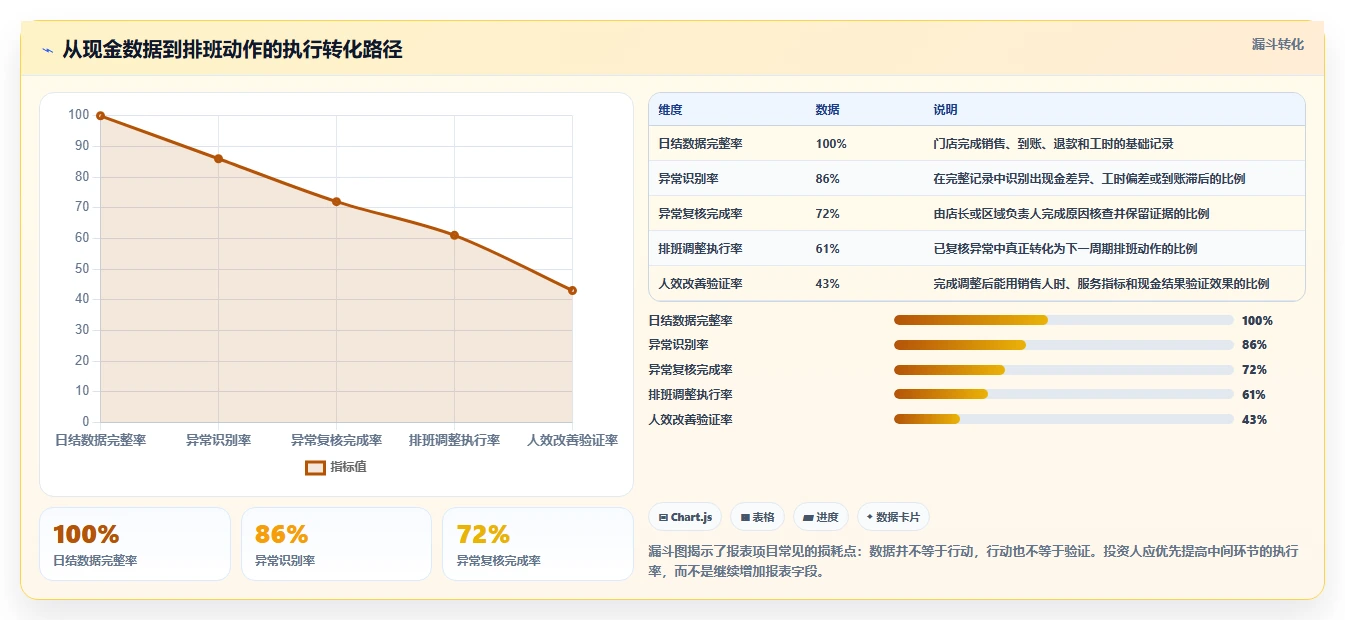Click the 排班调整执行率 x-axis label
The image size is (1345, 620).
click(454, 440)
